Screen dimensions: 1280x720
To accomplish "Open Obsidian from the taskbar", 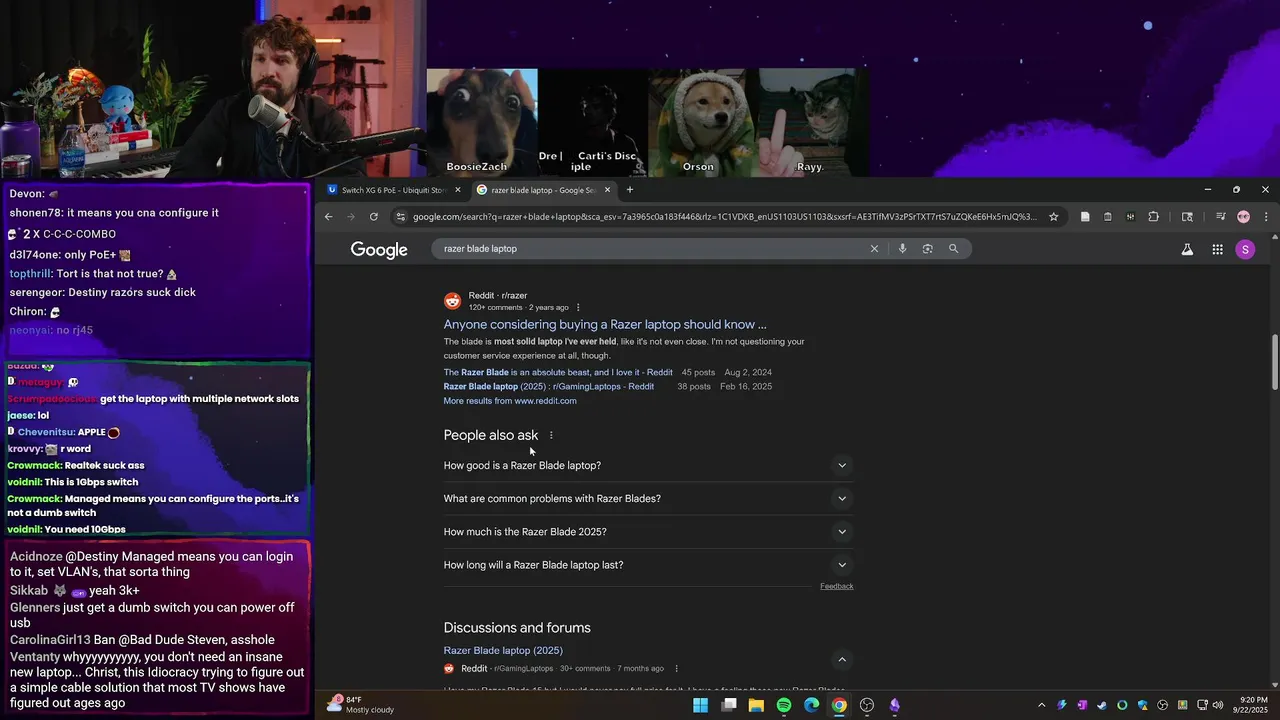I will coord(895,705).
